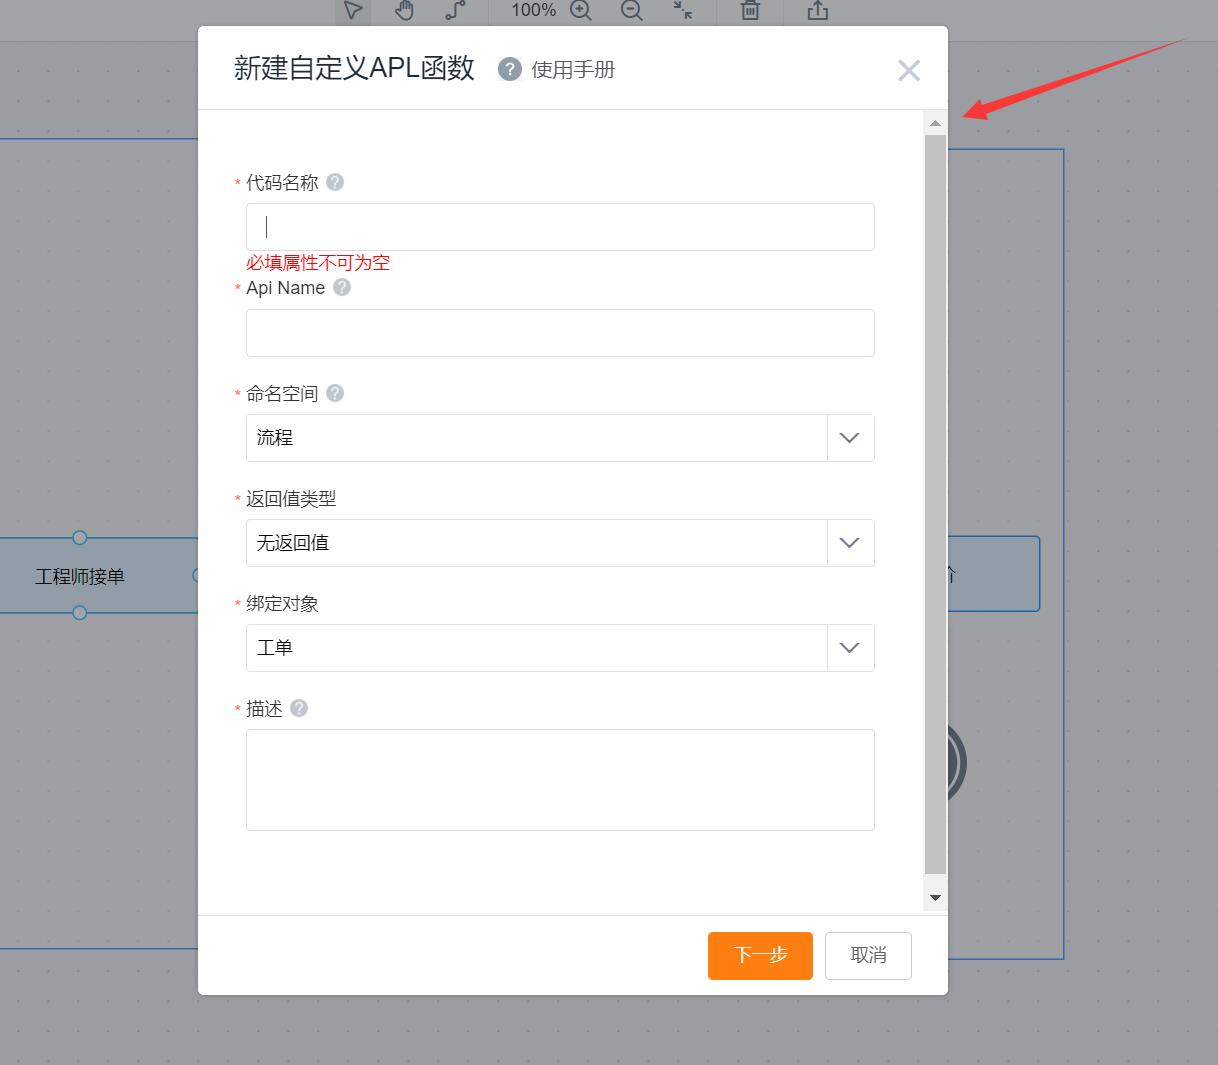Click the export share icon

[818, 10]
